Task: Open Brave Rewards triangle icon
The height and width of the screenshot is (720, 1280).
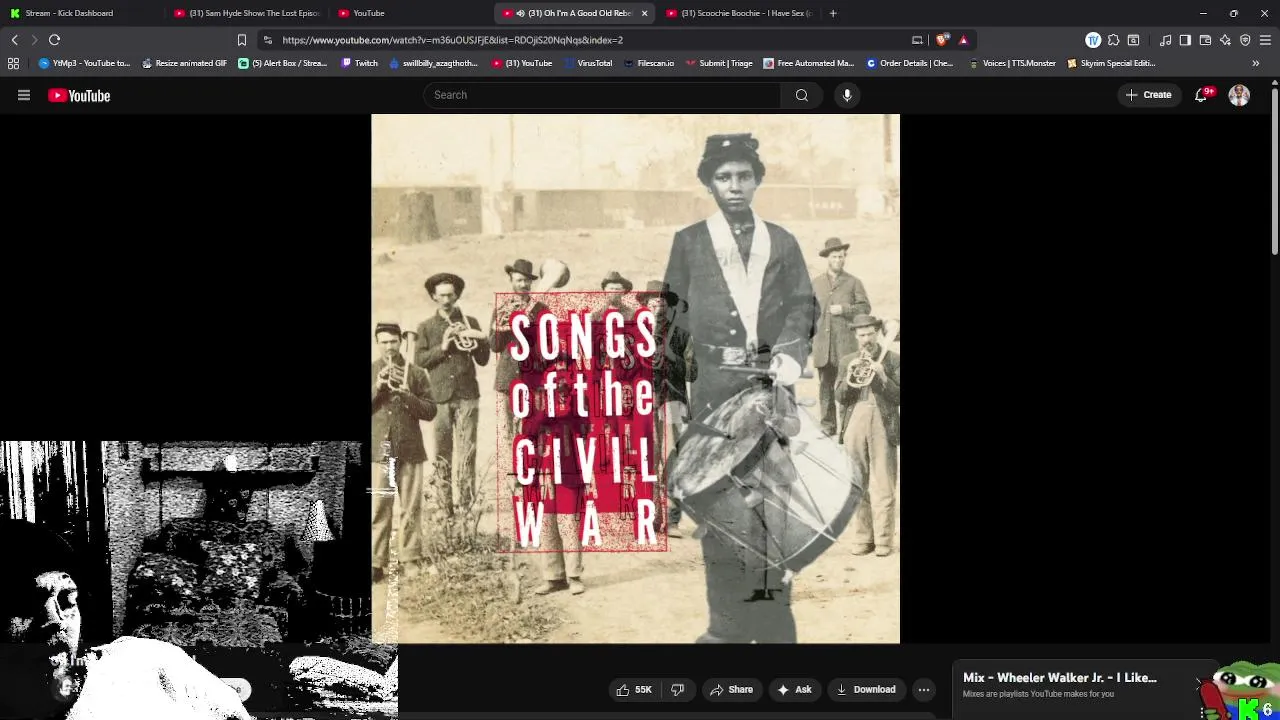Action: pyautogui.click(x=963, y=40)
